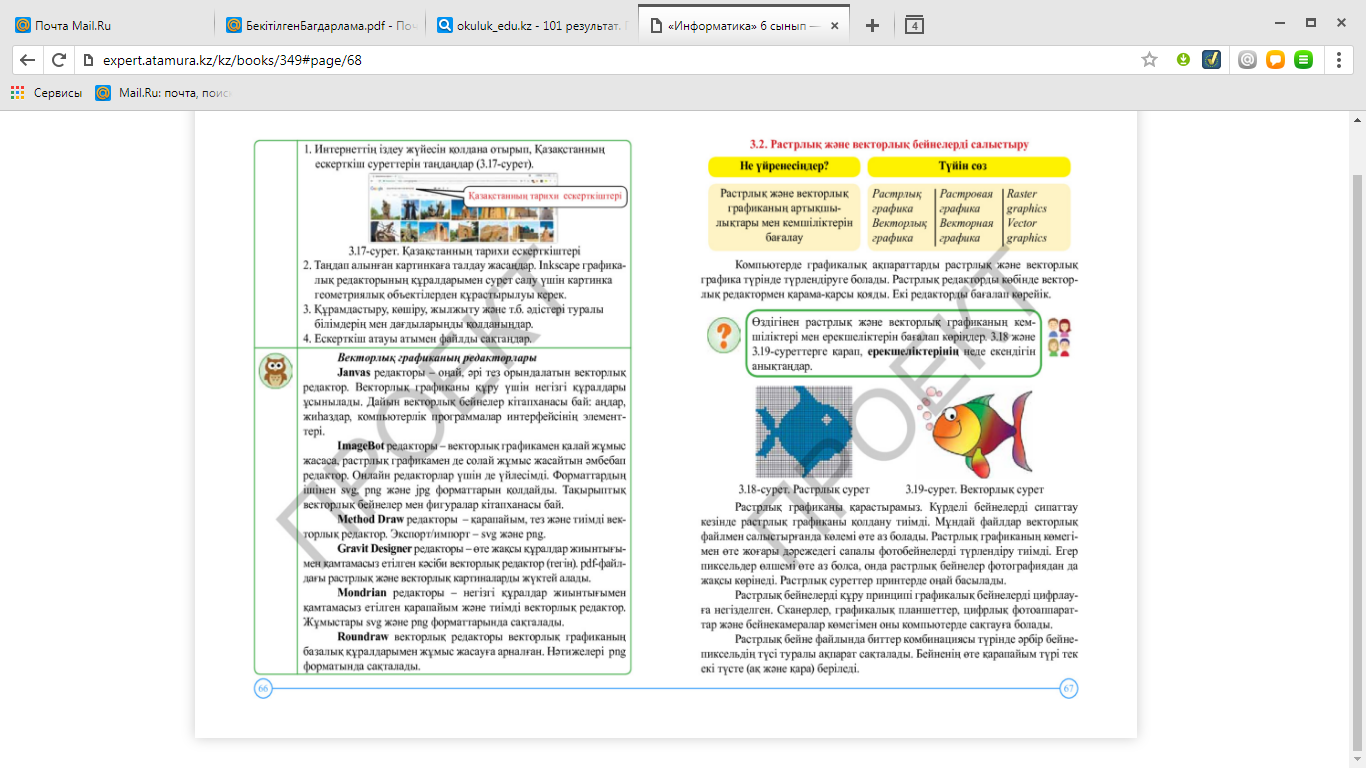Click the Kazakhstan monuments search screenshot
The image size is (1366, 768).
point(465,210)
